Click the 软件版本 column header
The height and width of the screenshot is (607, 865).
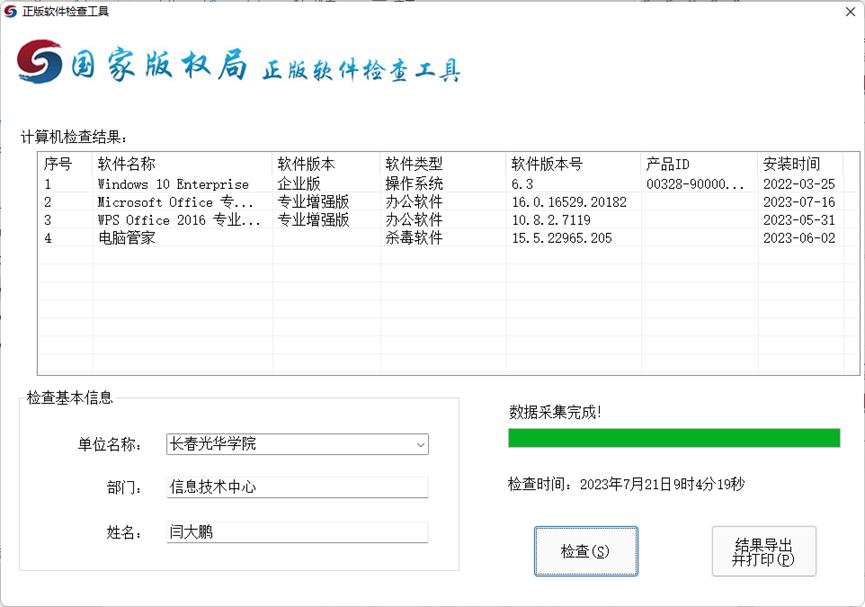[327, 164]
